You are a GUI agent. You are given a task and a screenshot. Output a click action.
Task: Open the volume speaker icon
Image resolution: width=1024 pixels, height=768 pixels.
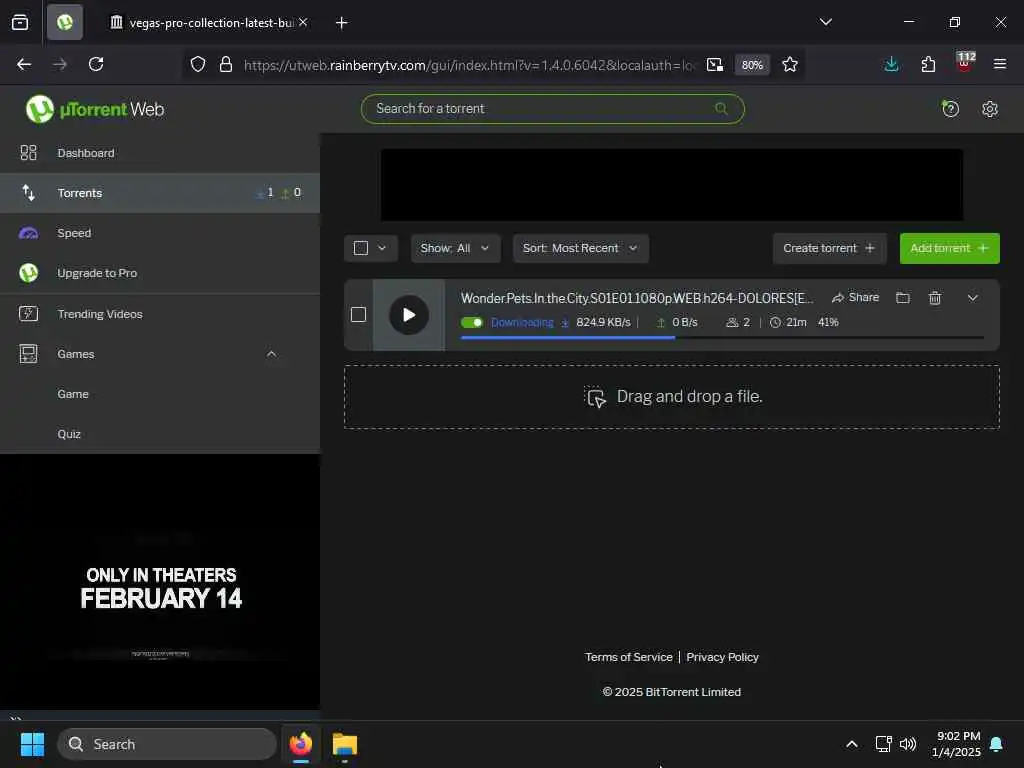[x=908, y=744]
